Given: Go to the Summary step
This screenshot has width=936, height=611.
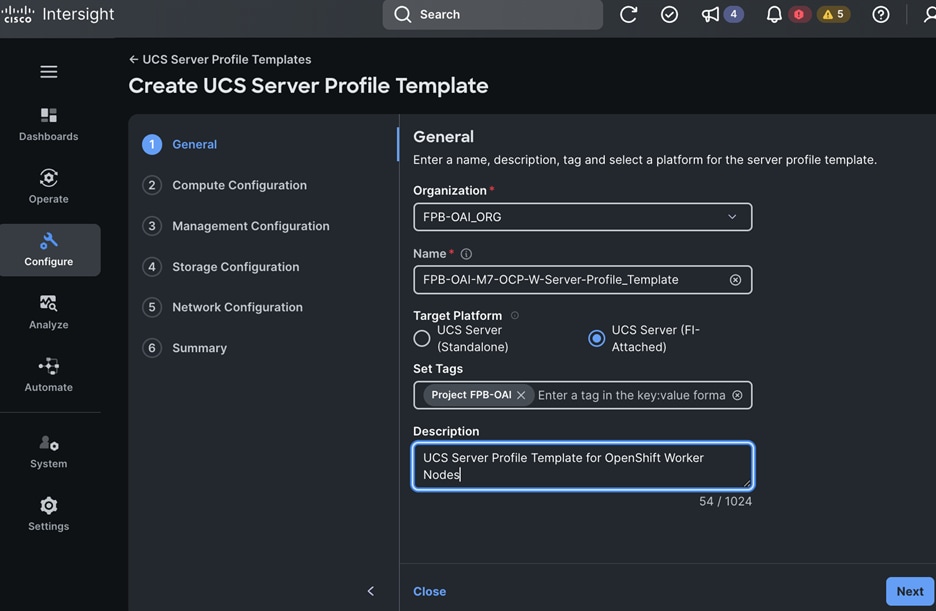Looking at the screenshot, I should click(x=184, y=348).
